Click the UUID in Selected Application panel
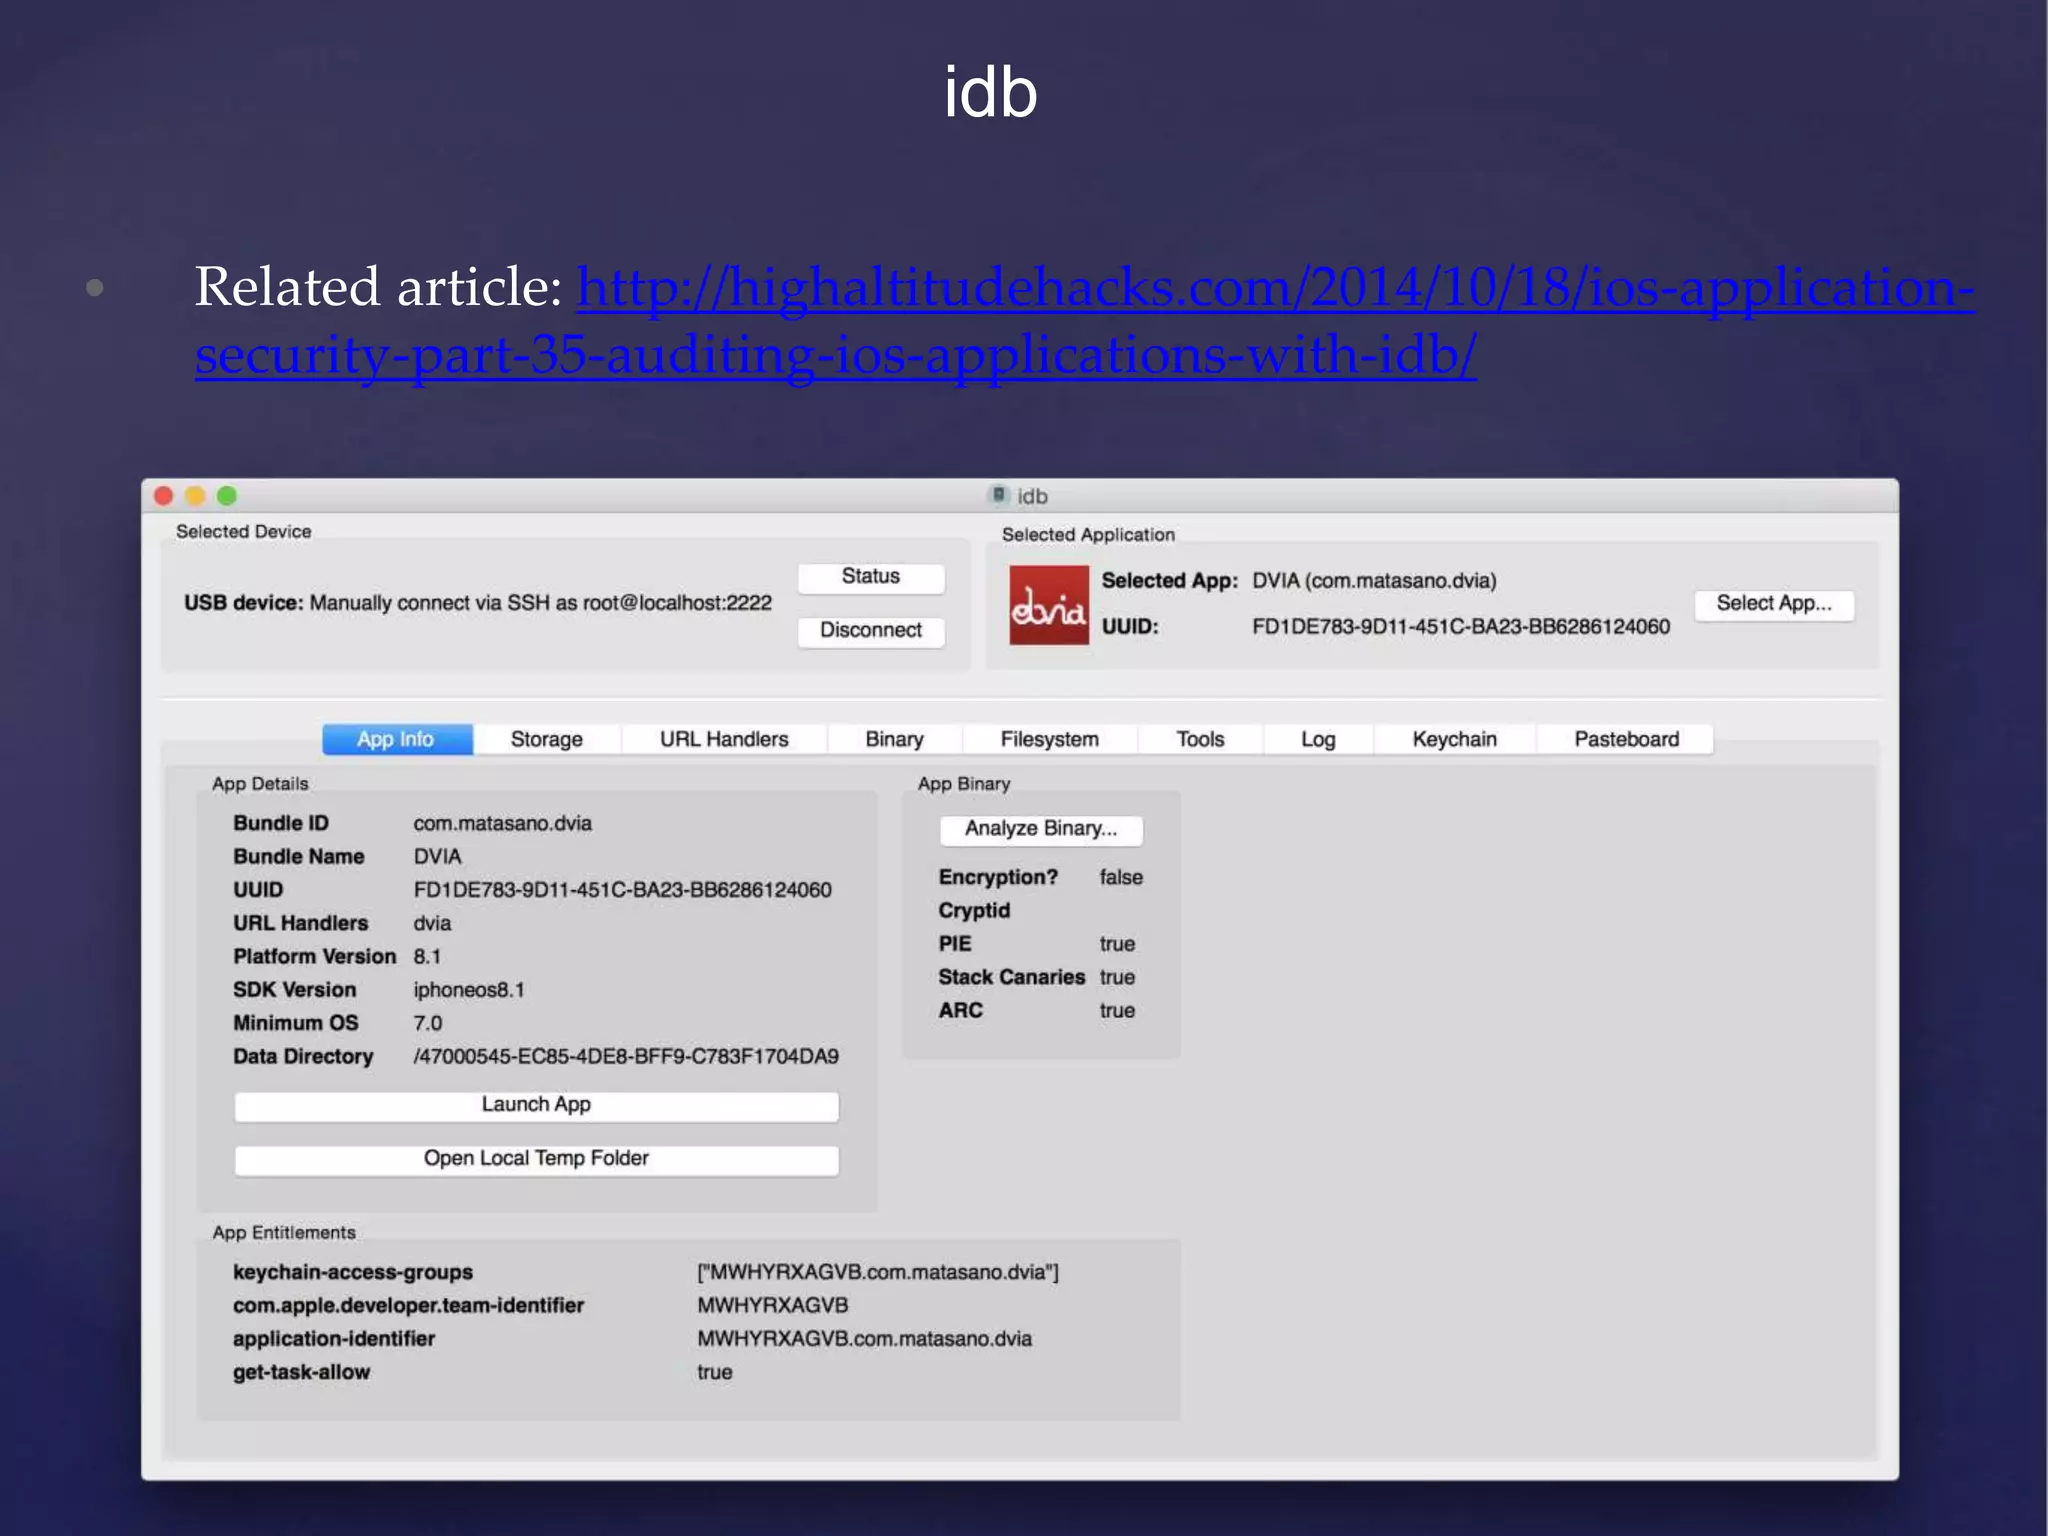The width and height of the screenshot is (2048, 1536). pyautogui.click(x=1461, y=627)
